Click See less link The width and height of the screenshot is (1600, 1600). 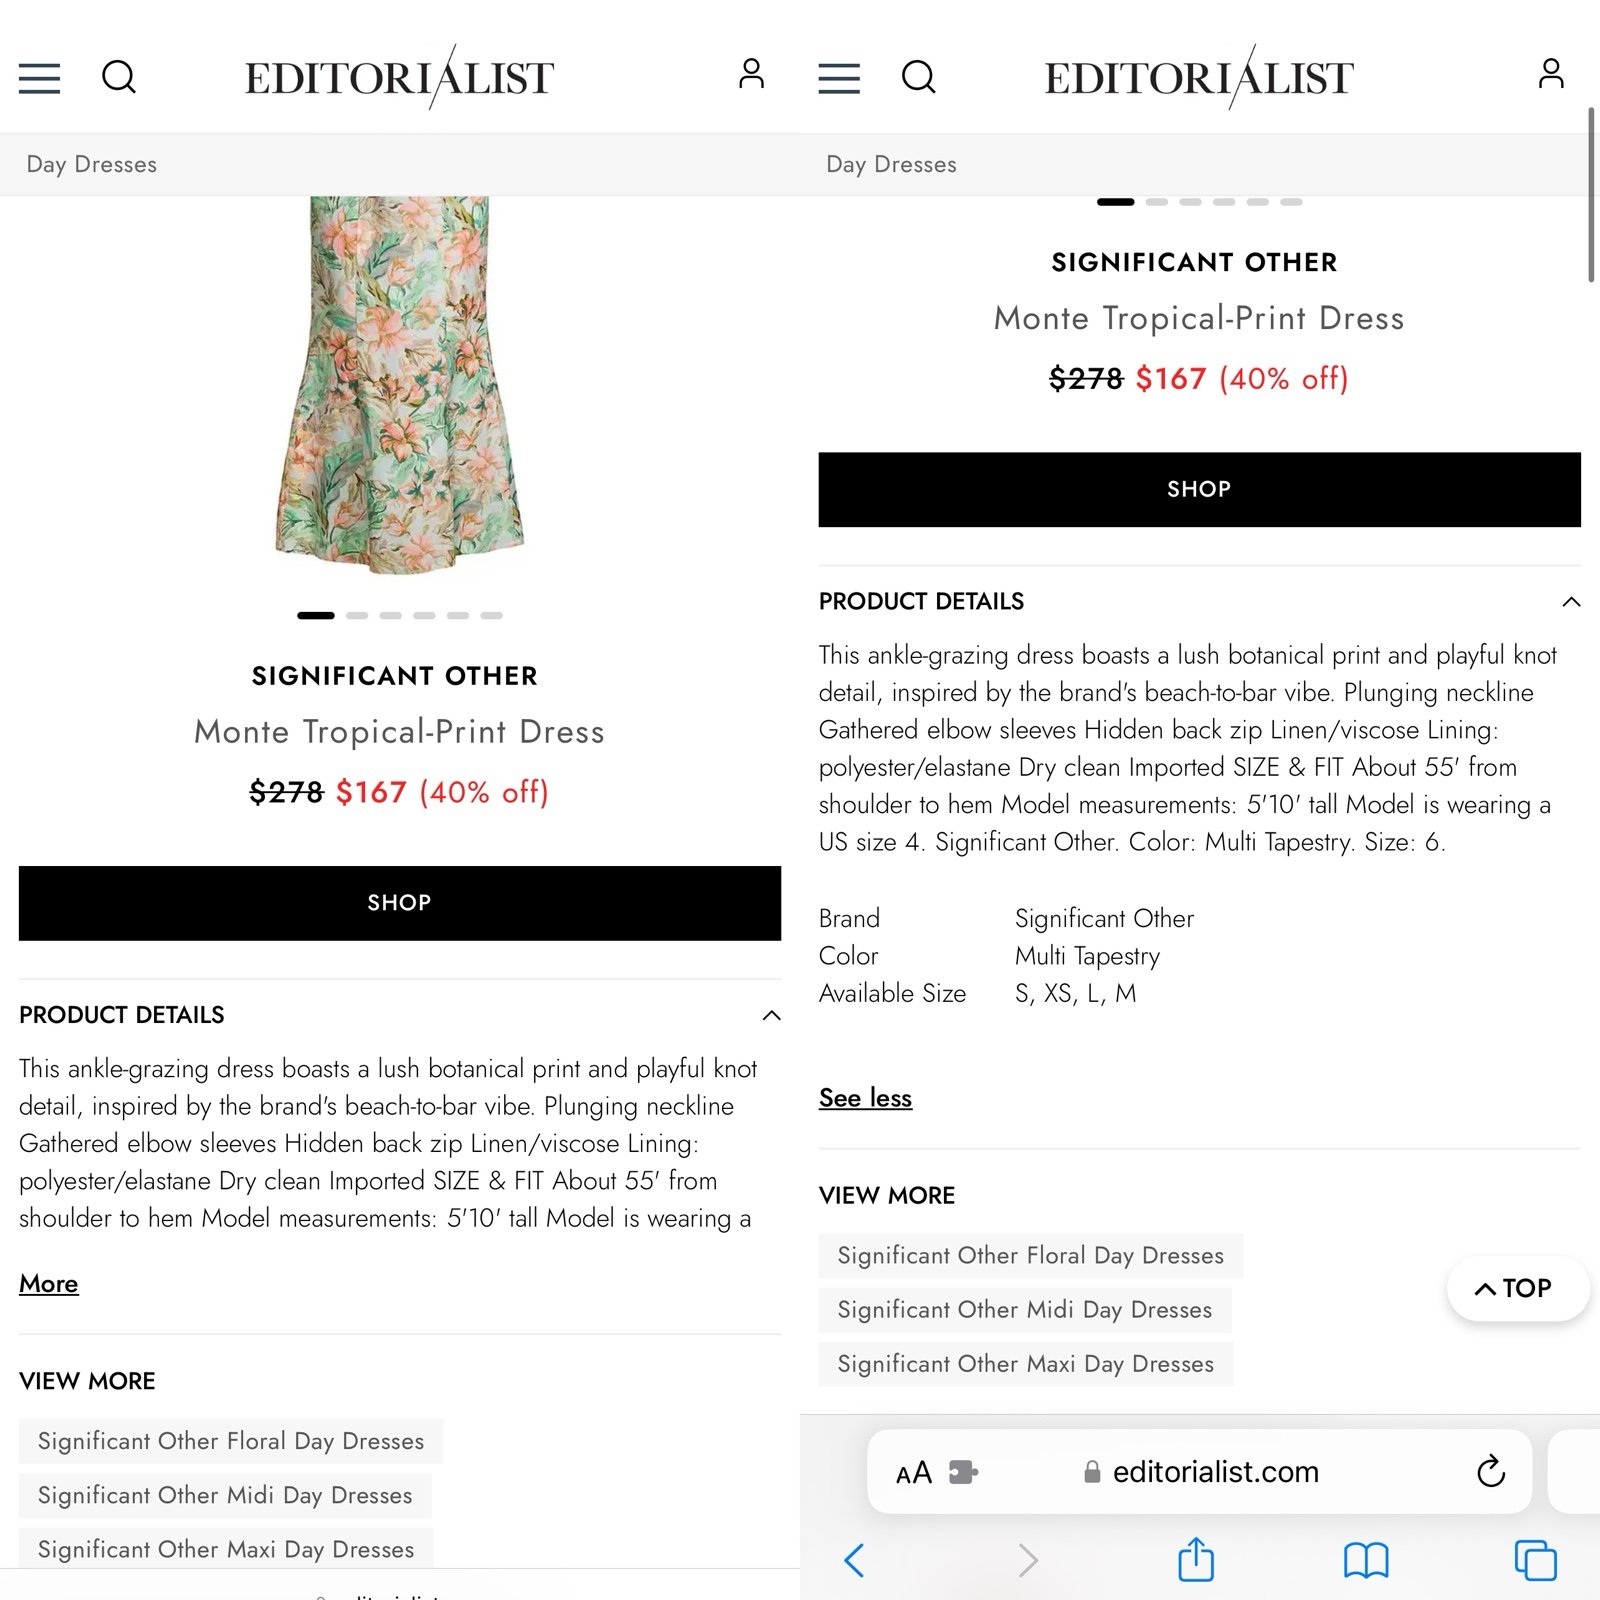865,1098
